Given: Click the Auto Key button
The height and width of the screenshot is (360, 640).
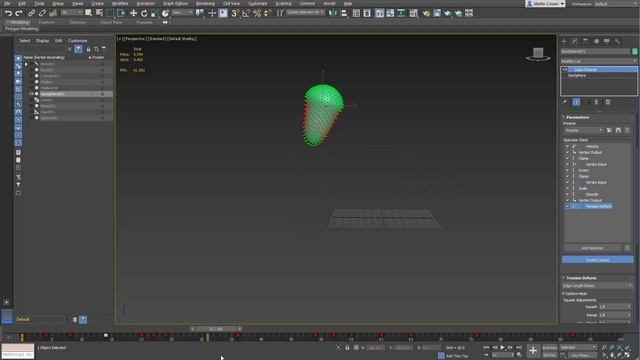Looking at the screenshot, I should pos(549,348).
